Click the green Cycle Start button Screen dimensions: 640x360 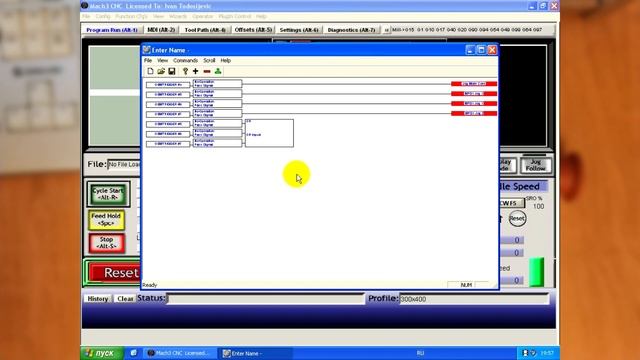click(x=108, y=194)
